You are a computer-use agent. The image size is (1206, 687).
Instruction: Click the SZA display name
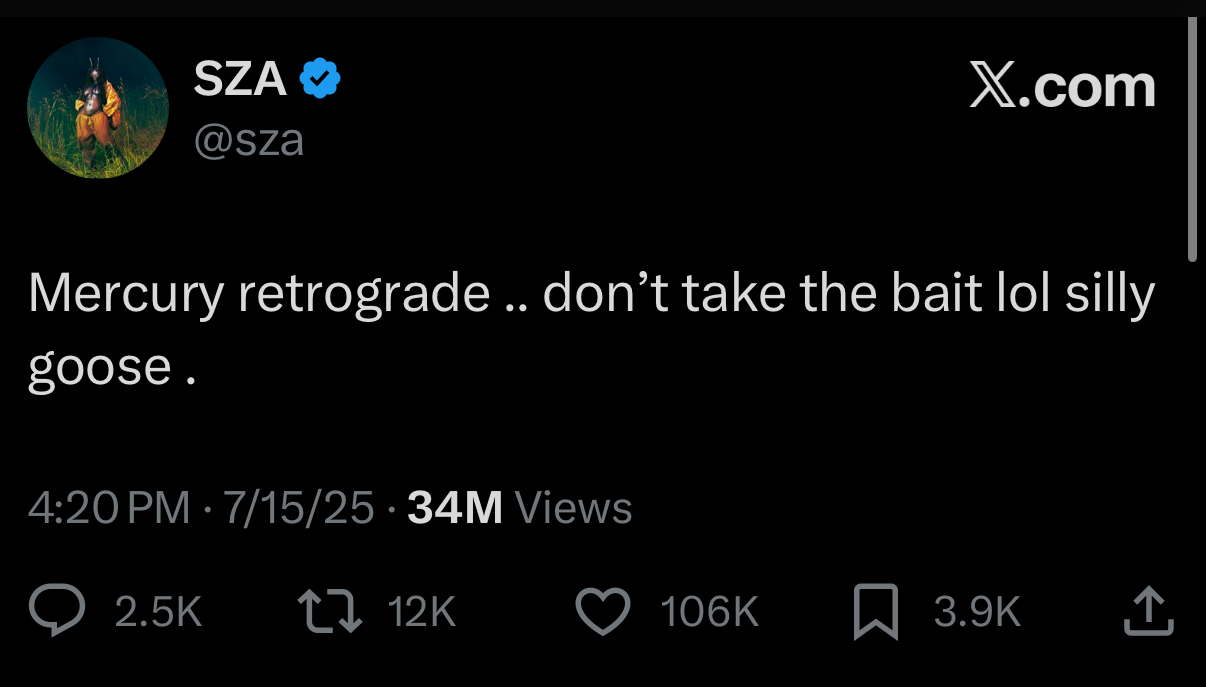240,79
